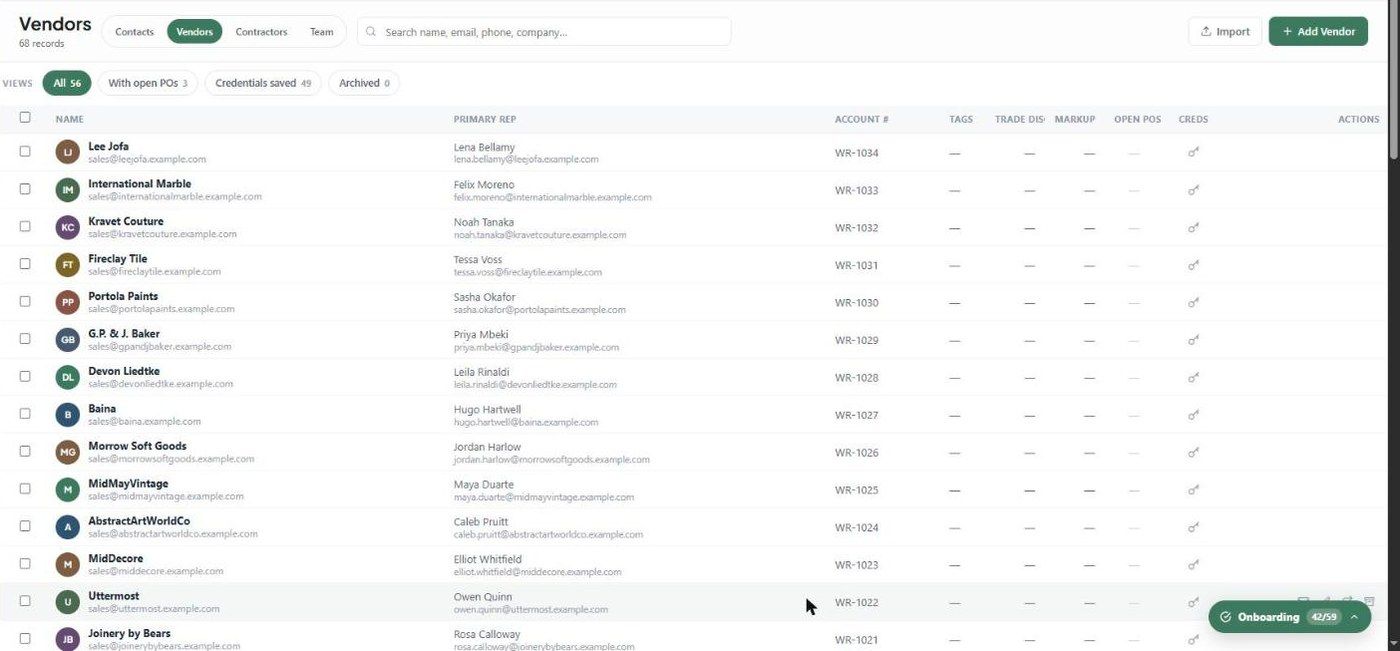Click key icon in Morrow Soft Goods row

(x=1193, y=452)
